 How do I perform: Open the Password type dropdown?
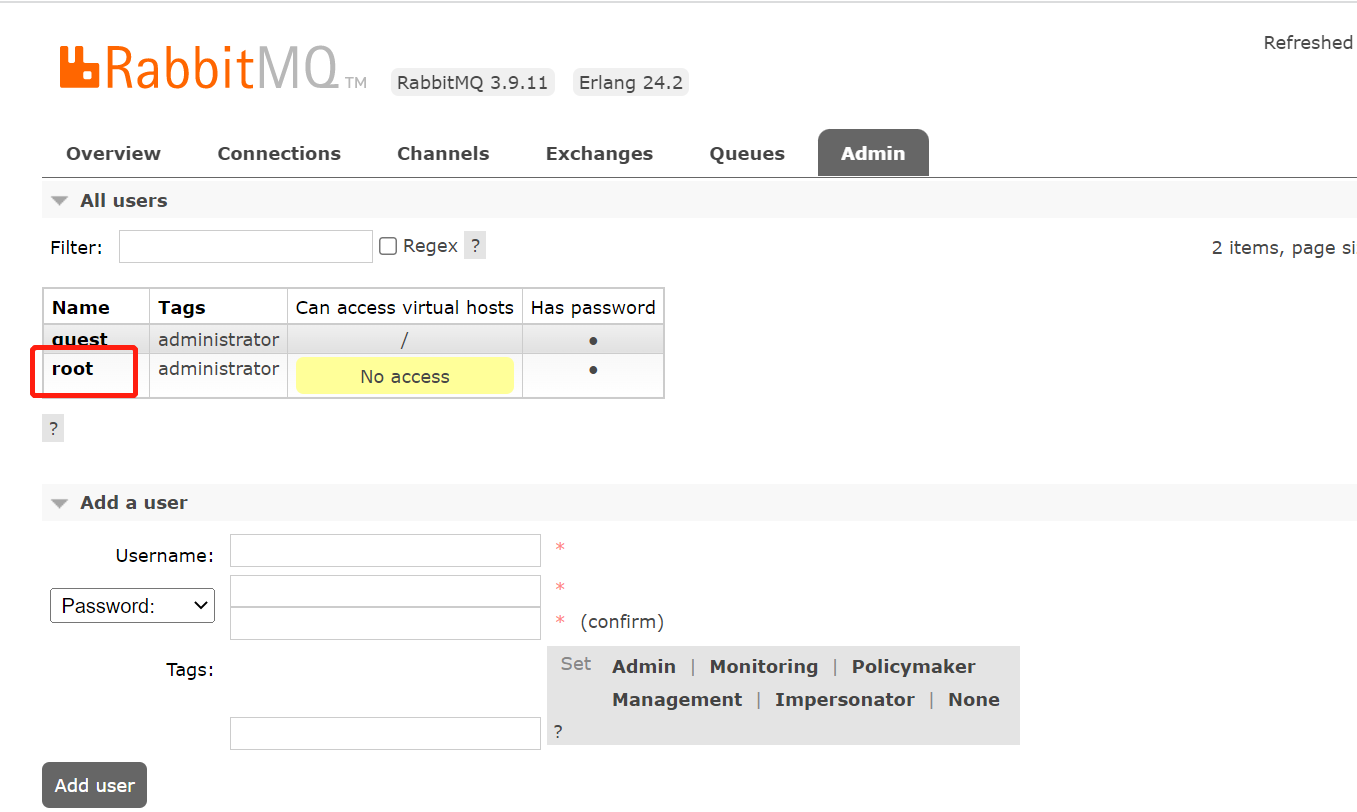(x=132, y=606)
